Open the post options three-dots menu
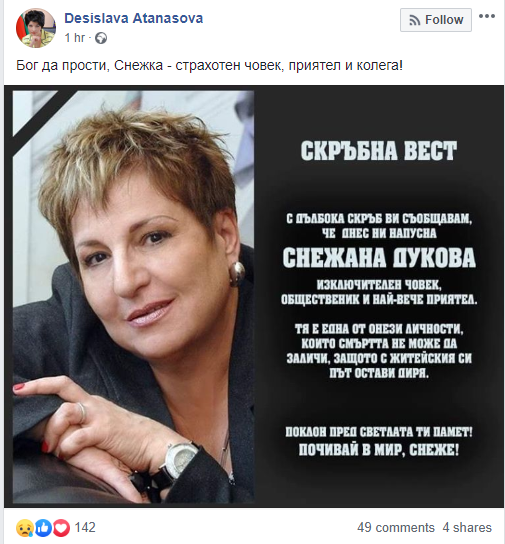 487,16
